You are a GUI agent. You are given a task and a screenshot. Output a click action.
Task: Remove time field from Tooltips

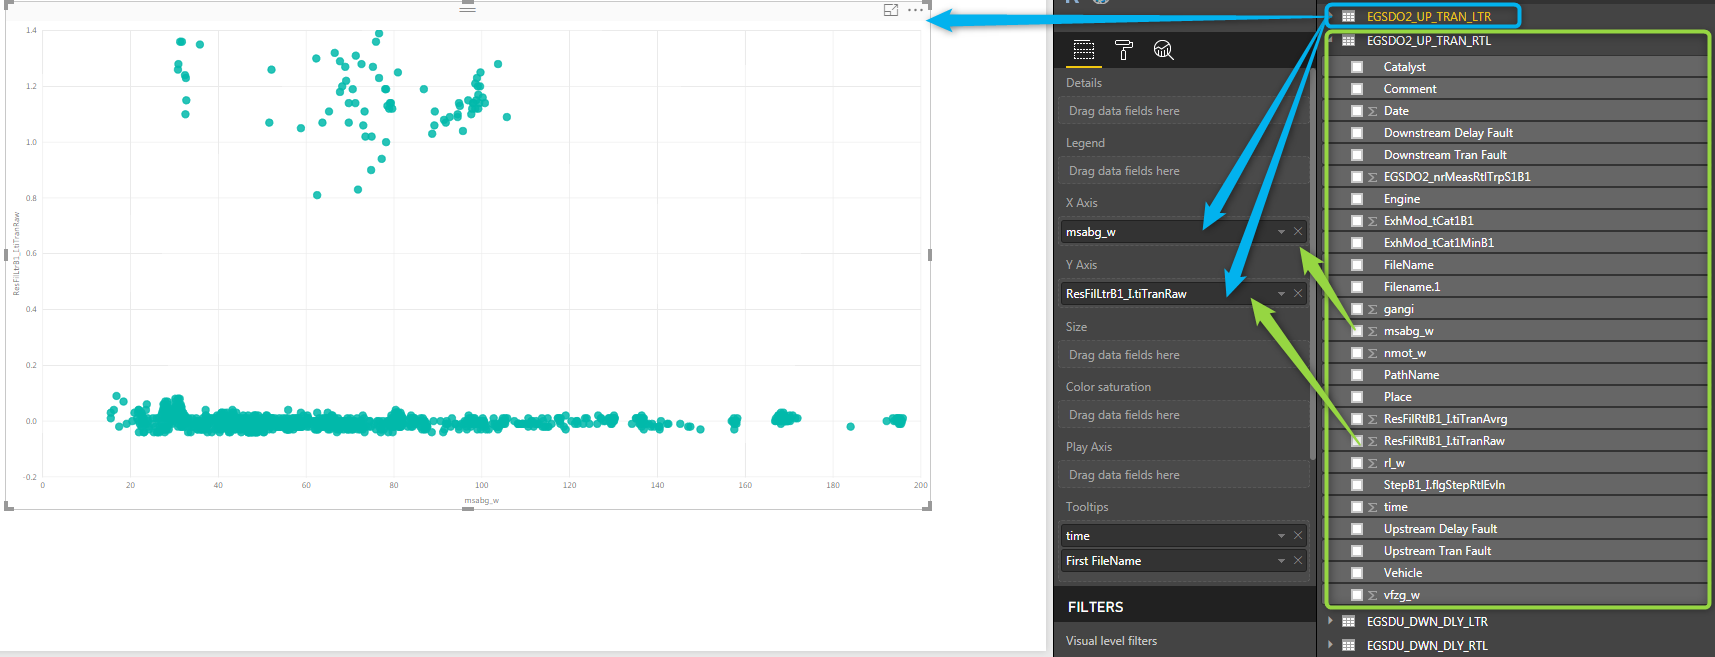coord(1298,536)
